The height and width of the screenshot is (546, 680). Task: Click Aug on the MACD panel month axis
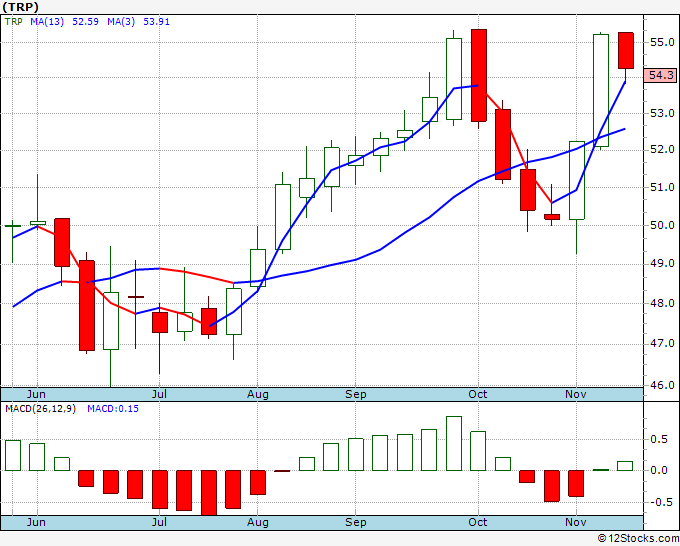258,522
